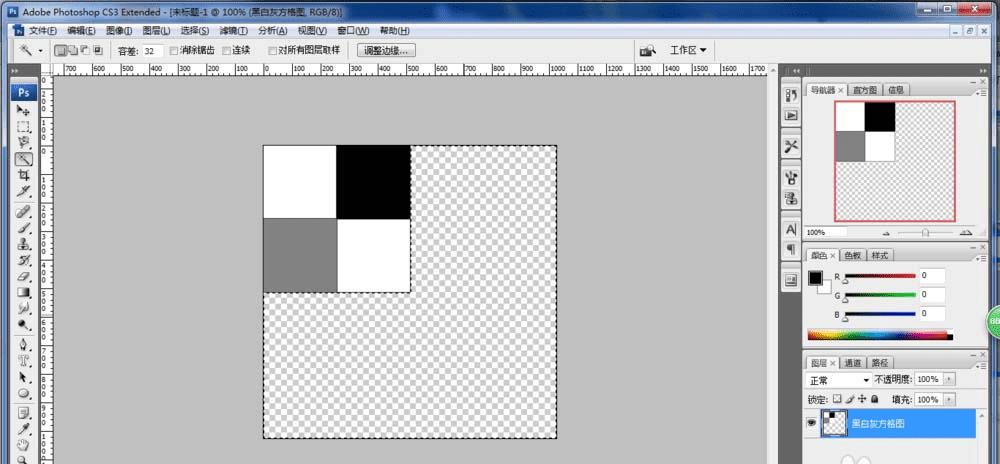Select the Slice tool

click(x=24, y=191)
